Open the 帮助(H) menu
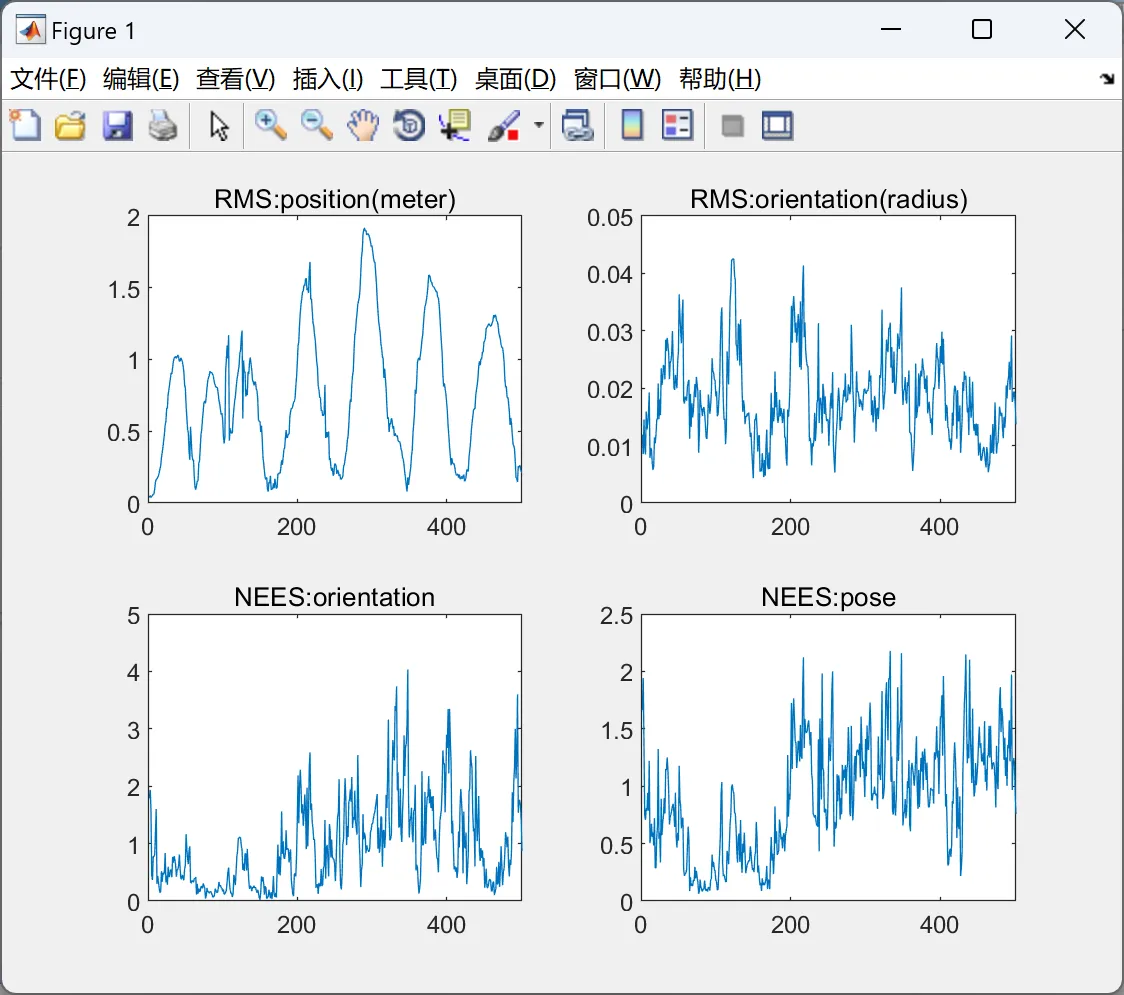1124x995 pixels. (x=720, y=79)
